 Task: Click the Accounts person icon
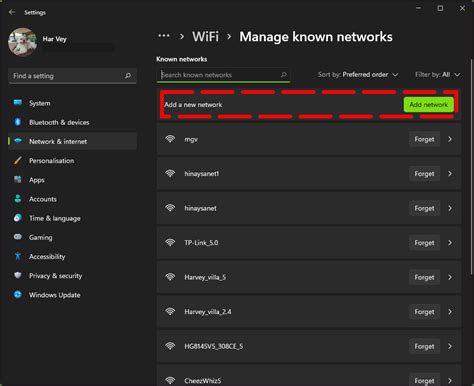18,199
